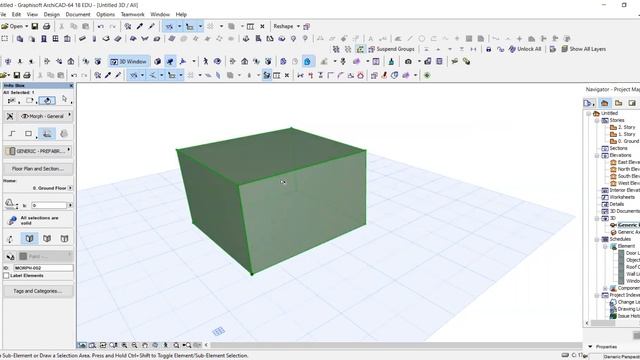The image size is (640, 360).
Task: Click the Tags and Categories... button
Action: click(x=38, y=291)
